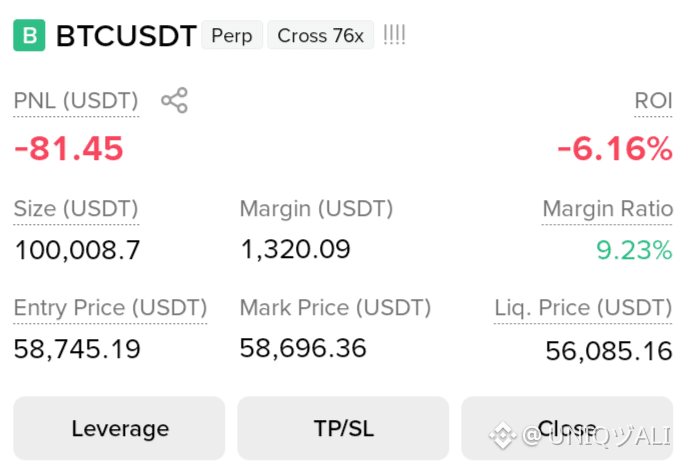Show Entry Price (USDT) label explanation
The height and width of the screenshot is (462, 678).
pyautogui.click(x=110, y=308)
